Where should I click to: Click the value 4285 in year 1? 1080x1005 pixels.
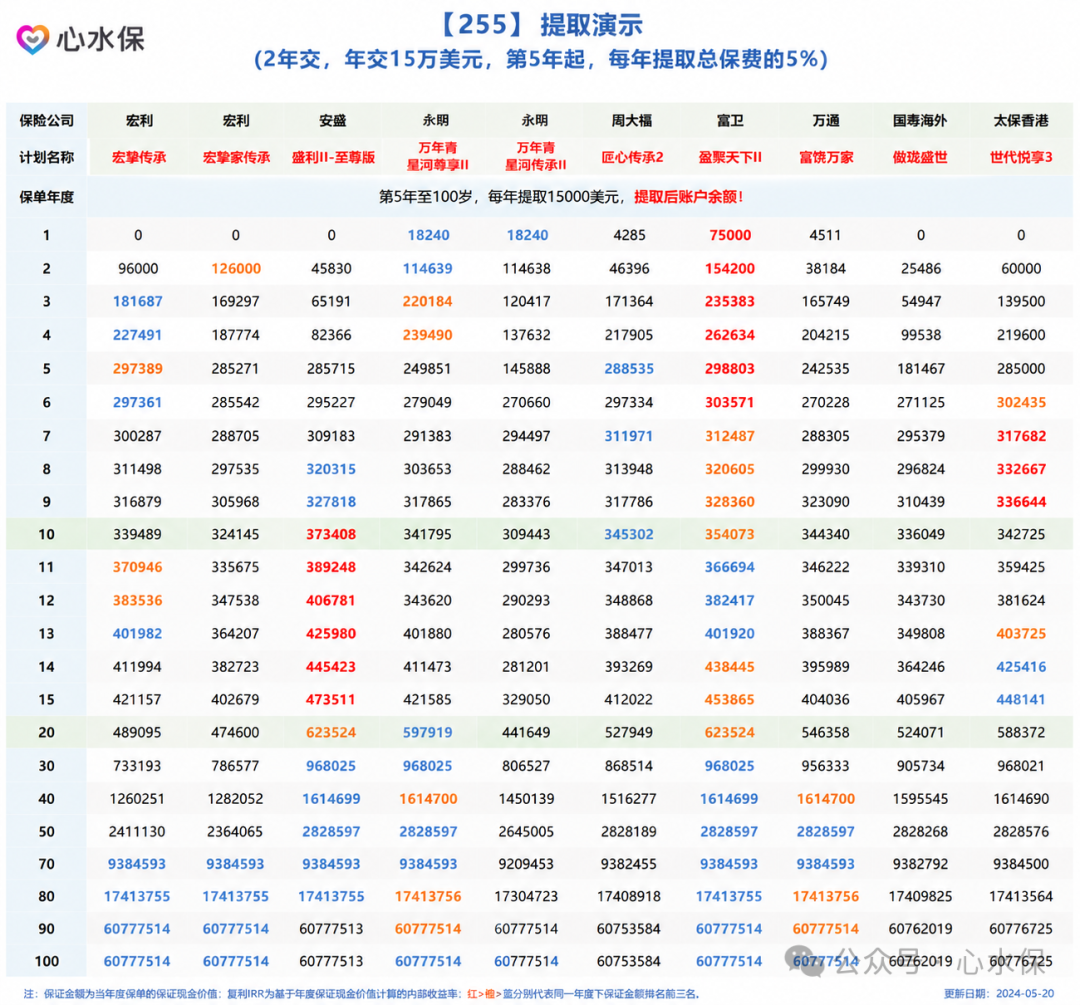click(630, 235)
